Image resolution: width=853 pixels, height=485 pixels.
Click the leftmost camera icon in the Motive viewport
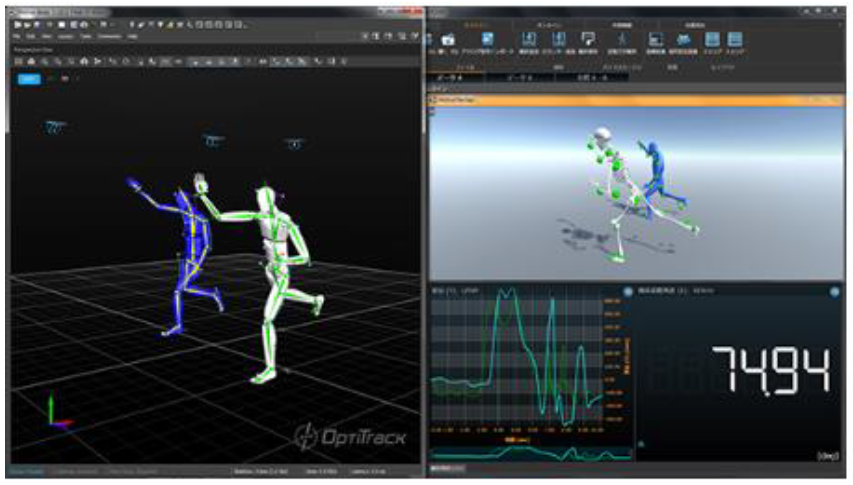(55, 127)
